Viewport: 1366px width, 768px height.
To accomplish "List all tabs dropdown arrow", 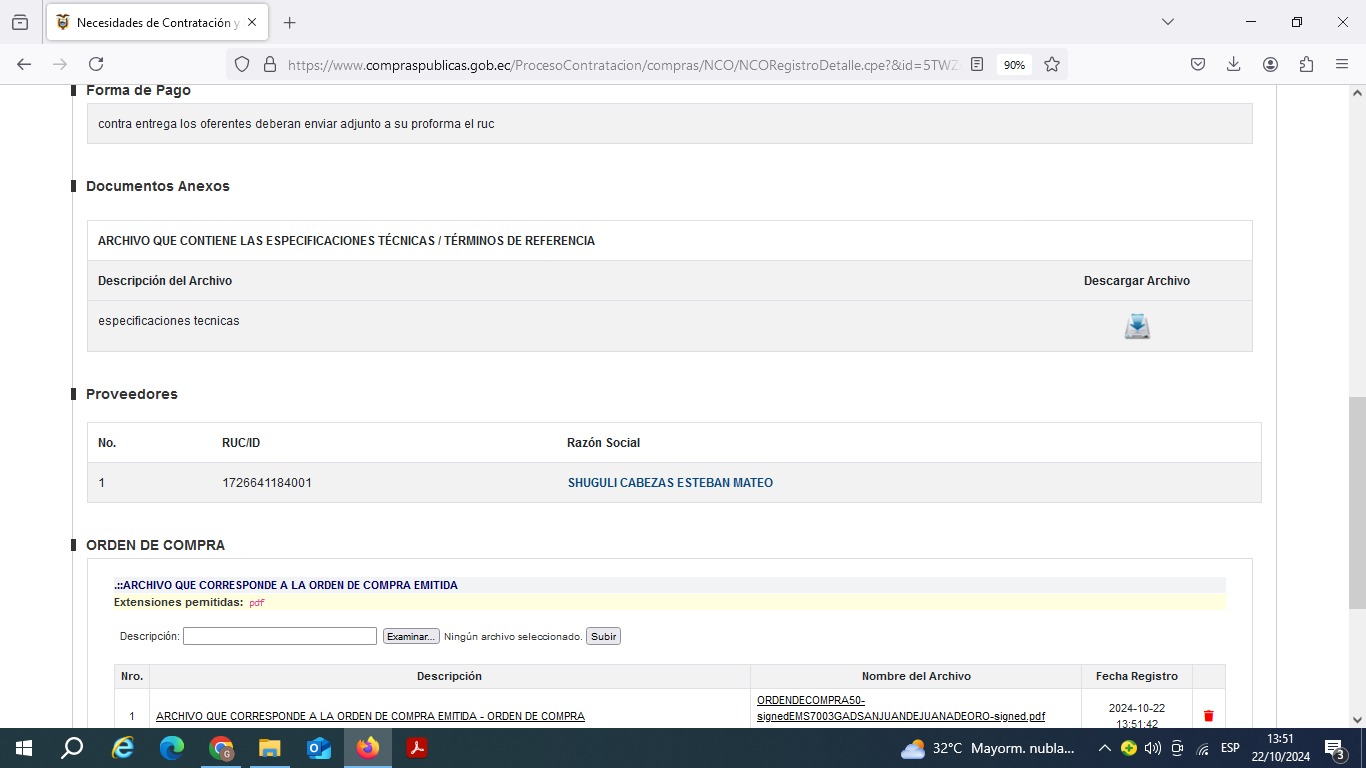I will click(1167, 22).
